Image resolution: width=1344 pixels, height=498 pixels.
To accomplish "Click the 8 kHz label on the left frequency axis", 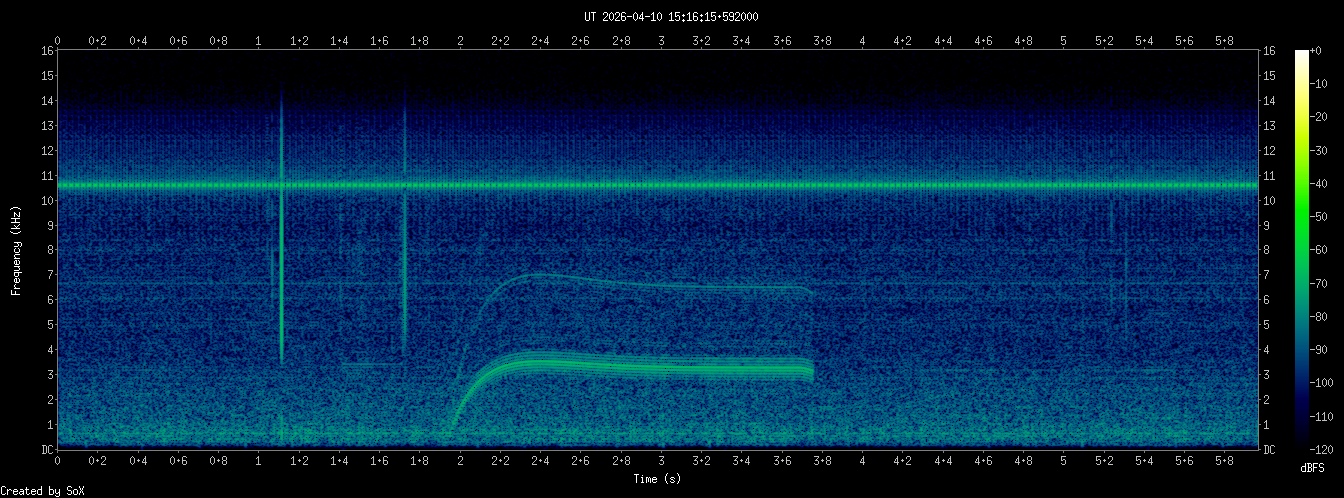I will pos(47,250).
